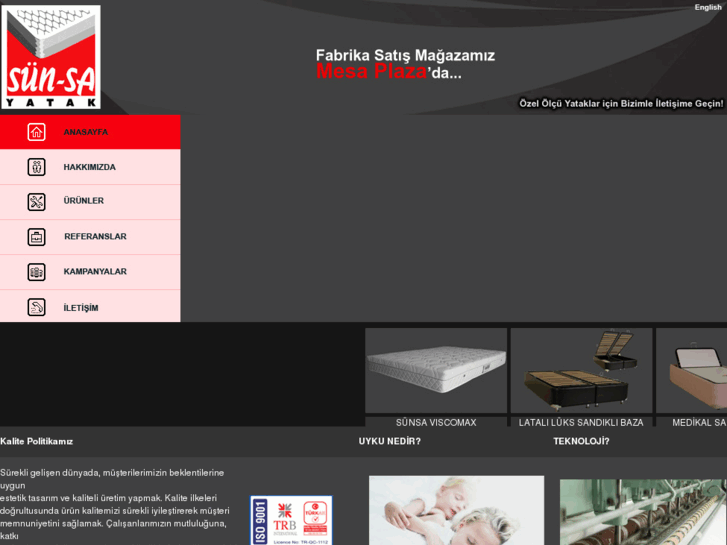Open the factory machinery image
727x545 pixels.
643,512
